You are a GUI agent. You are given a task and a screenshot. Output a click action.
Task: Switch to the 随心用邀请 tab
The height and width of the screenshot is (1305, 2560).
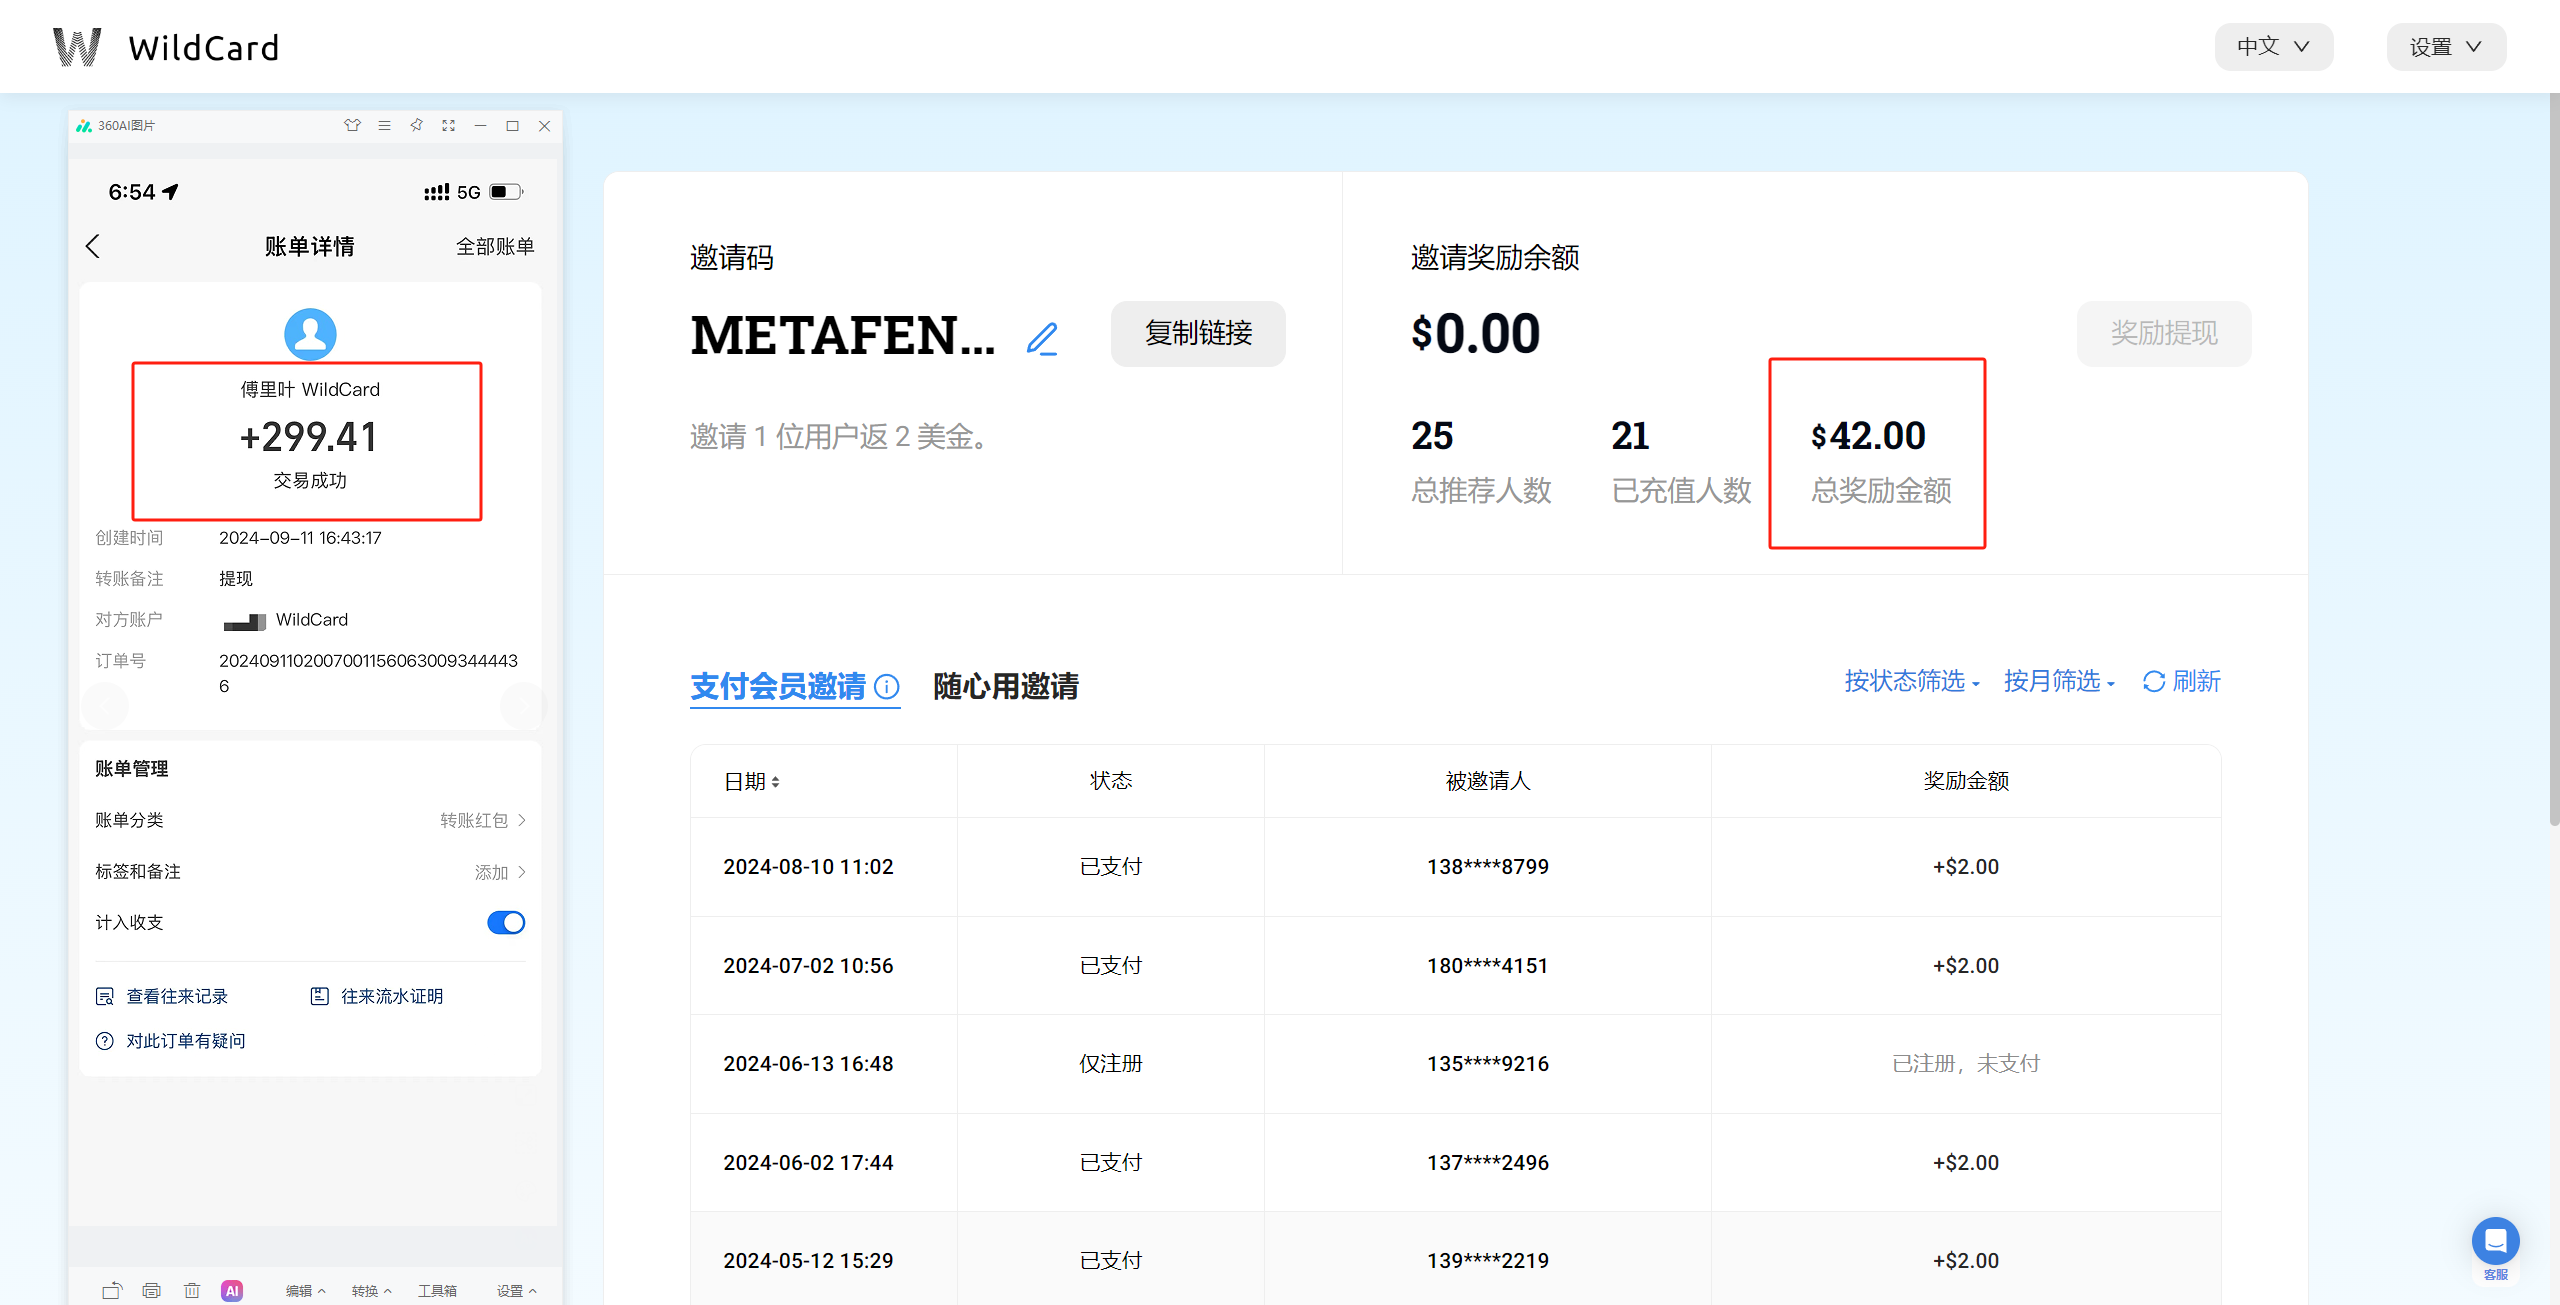pos(1006,686)
